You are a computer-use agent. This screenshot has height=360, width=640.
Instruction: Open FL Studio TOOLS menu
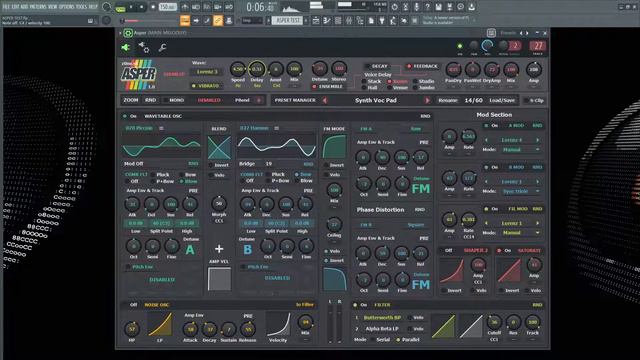(x=82, y=7)
